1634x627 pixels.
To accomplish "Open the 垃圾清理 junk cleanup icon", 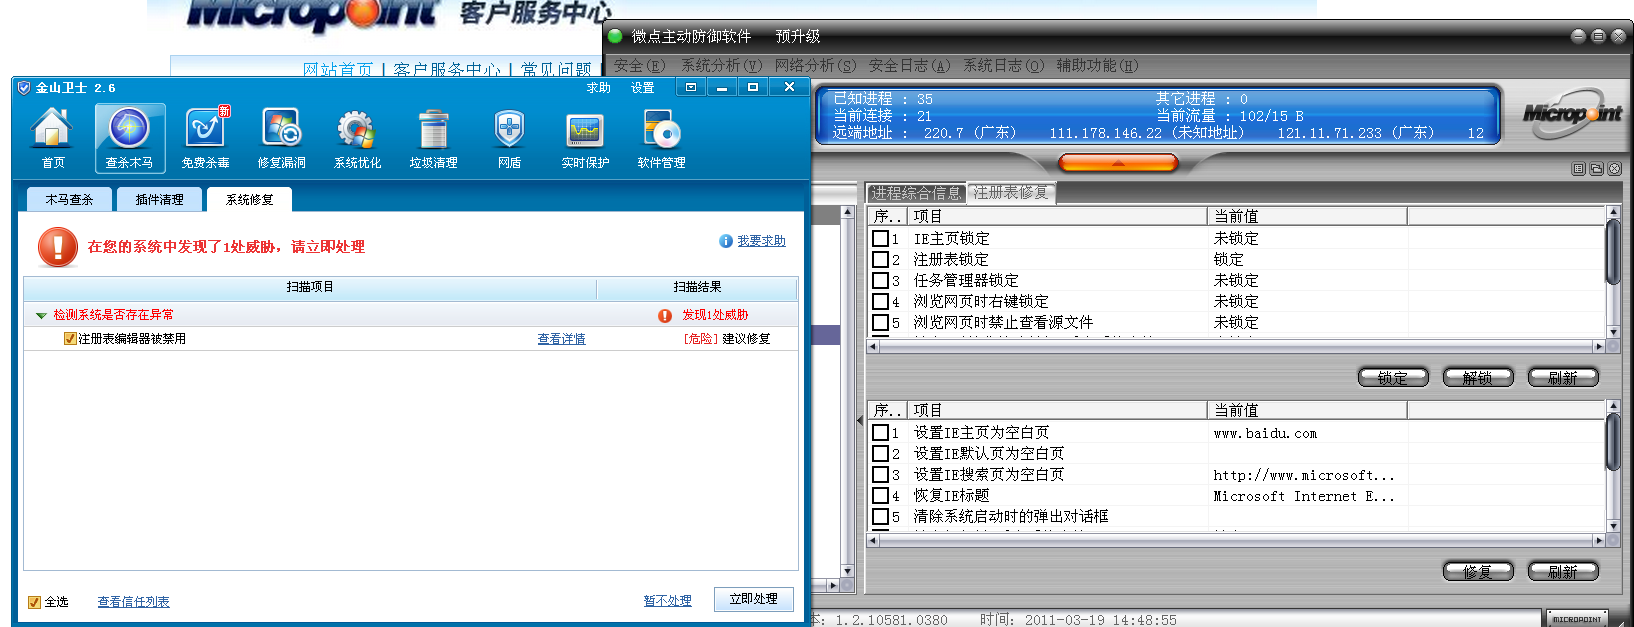I will (x=433, y=138).
